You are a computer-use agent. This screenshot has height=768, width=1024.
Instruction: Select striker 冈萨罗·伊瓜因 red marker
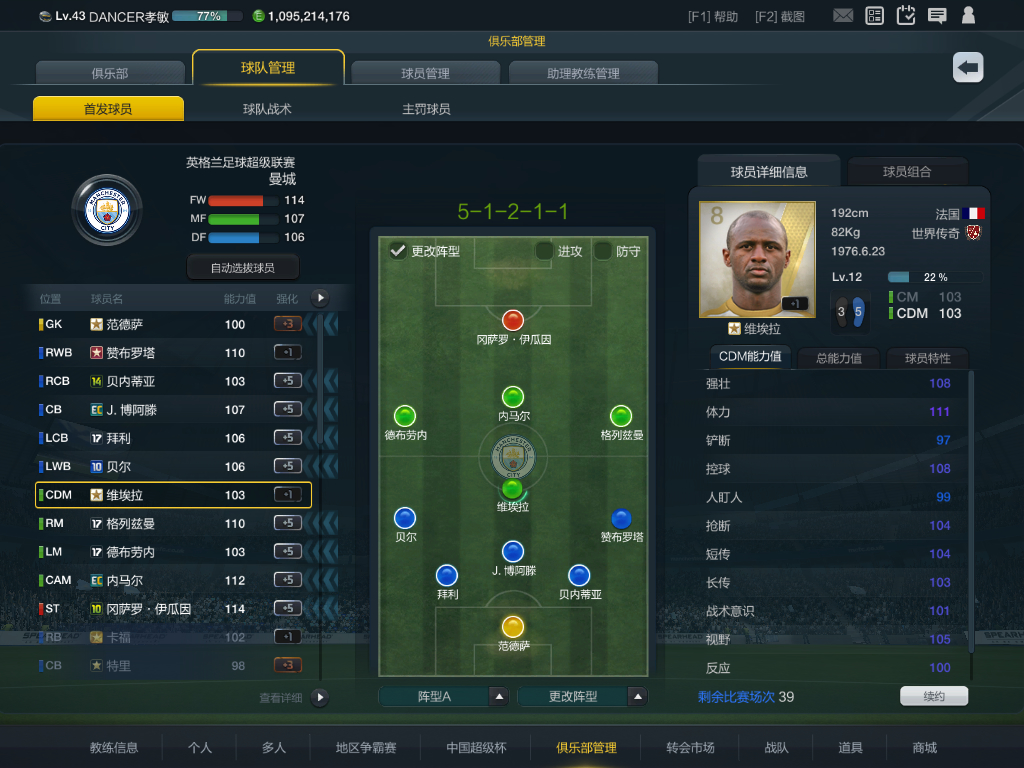(513, 321)
